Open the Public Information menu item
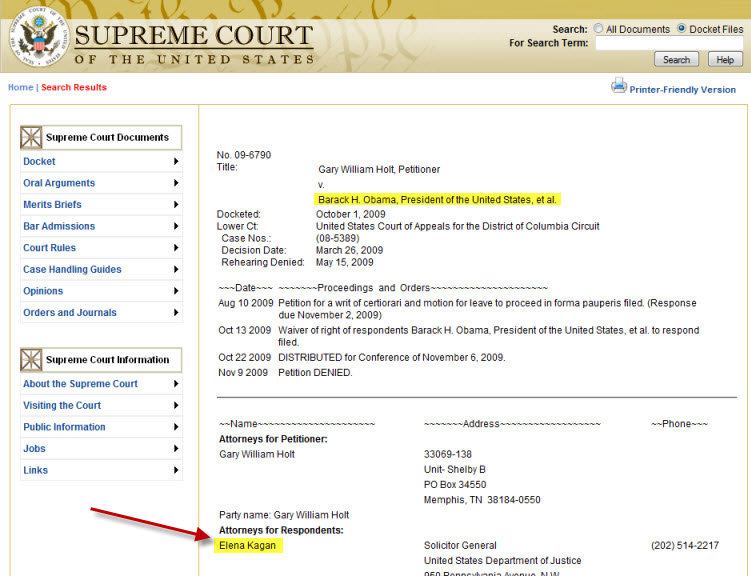This screenshot has width=751, height=576. click(64, 427)
